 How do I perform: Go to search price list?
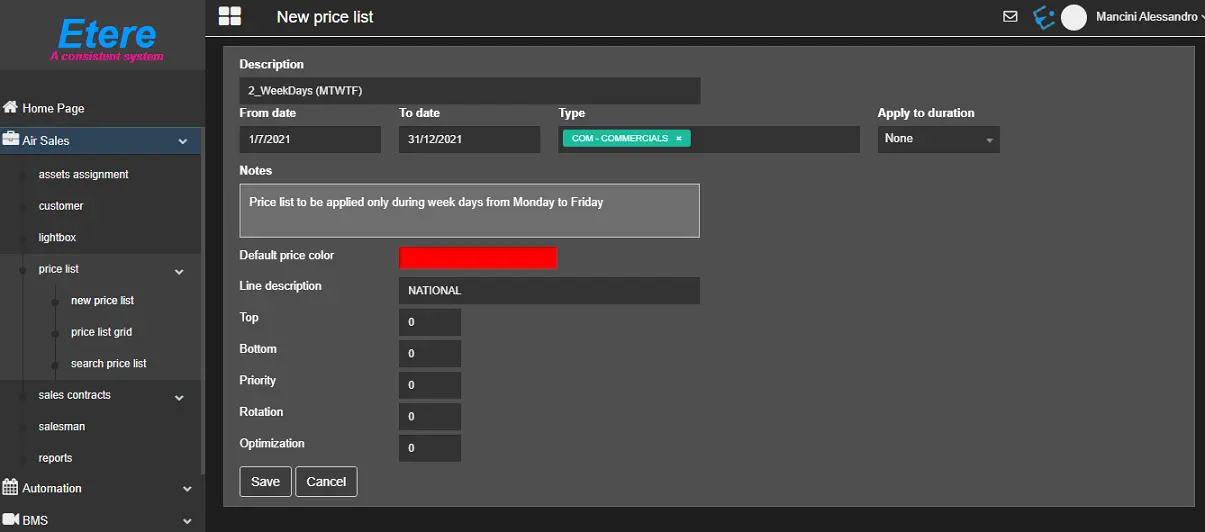coord(108,364)
